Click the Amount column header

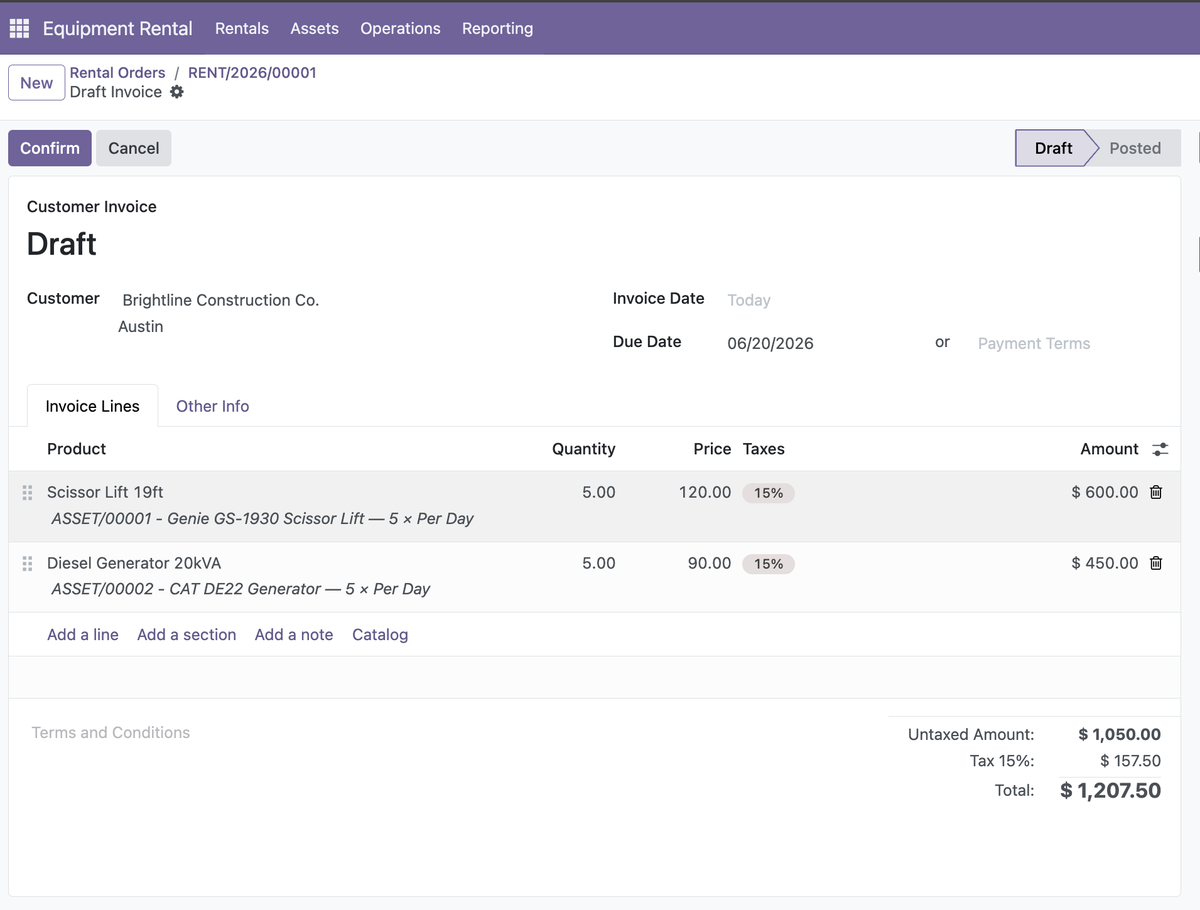point(1109,449)
